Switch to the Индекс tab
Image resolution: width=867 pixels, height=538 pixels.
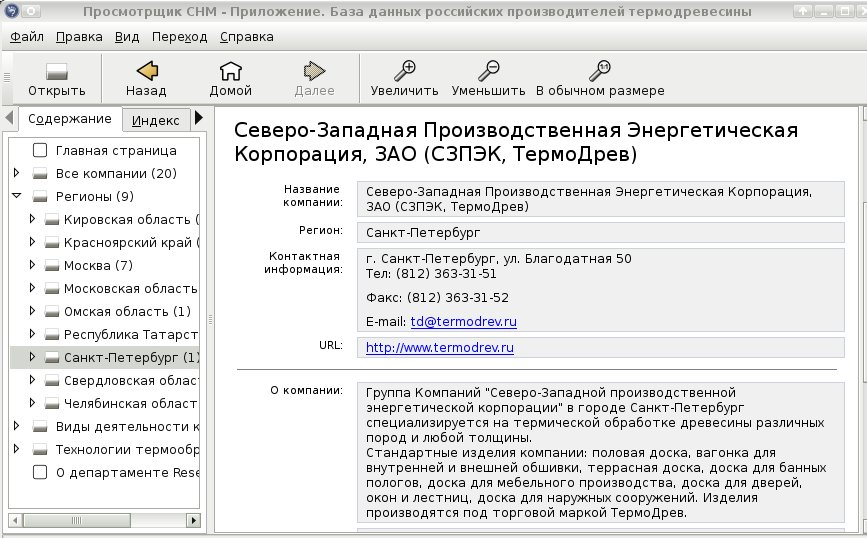(x=155, y=120)
